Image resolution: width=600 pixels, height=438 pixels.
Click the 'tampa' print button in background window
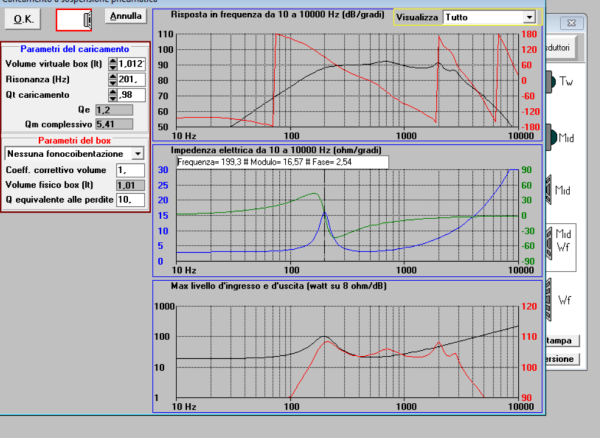point(562,340)
